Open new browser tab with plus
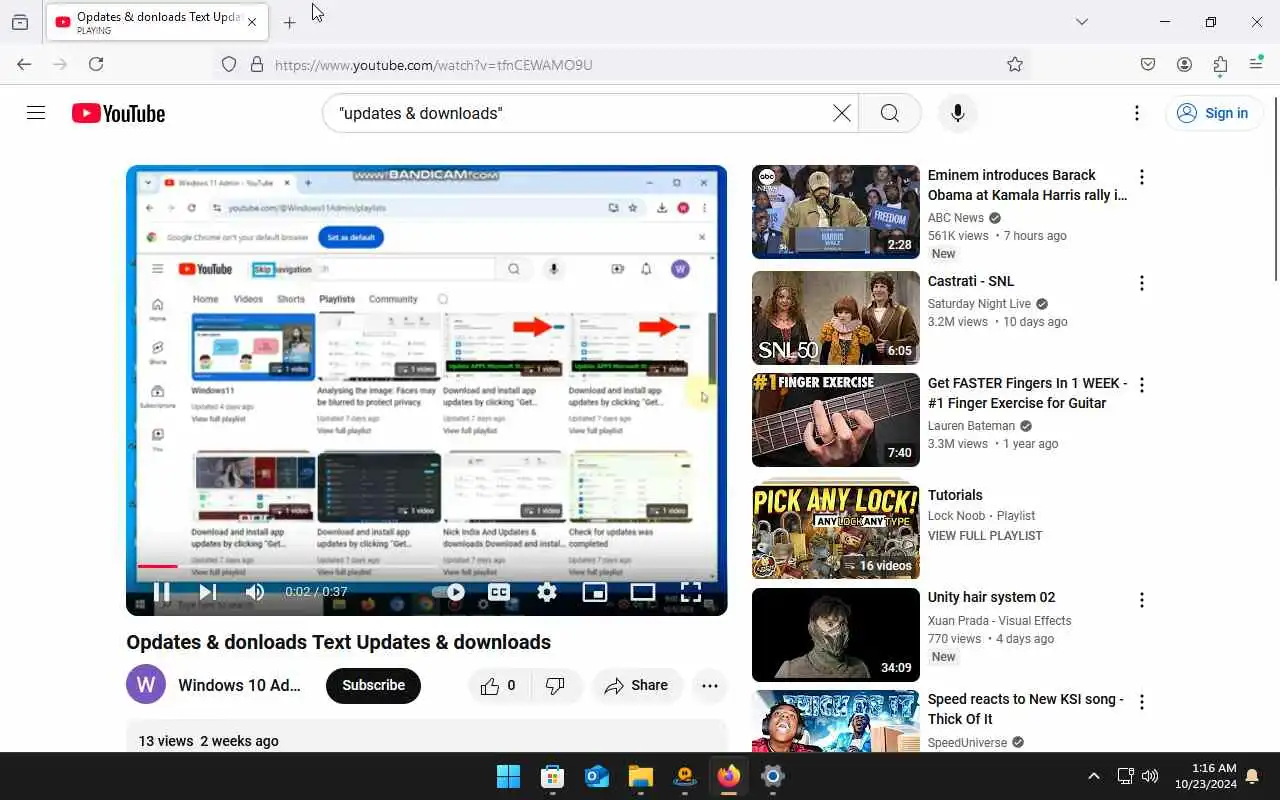 coord(289,22)
